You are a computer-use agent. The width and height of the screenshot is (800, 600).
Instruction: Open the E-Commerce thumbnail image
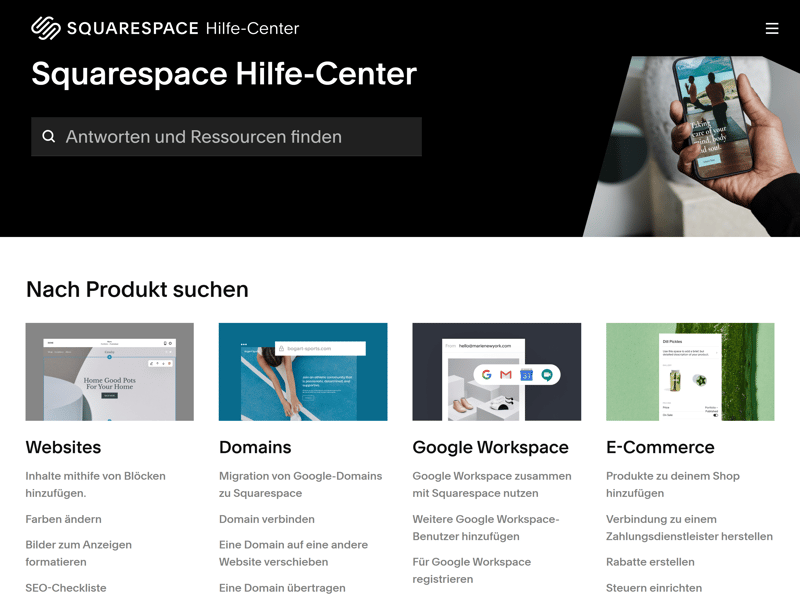tap(690, 372)
